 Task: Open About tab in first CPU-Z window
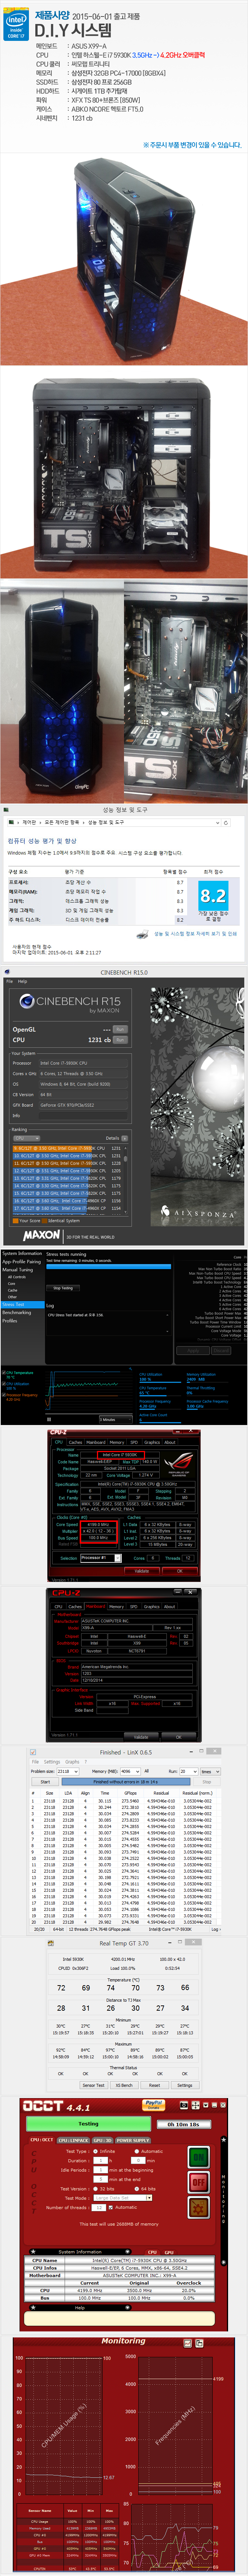point(170,1442)
